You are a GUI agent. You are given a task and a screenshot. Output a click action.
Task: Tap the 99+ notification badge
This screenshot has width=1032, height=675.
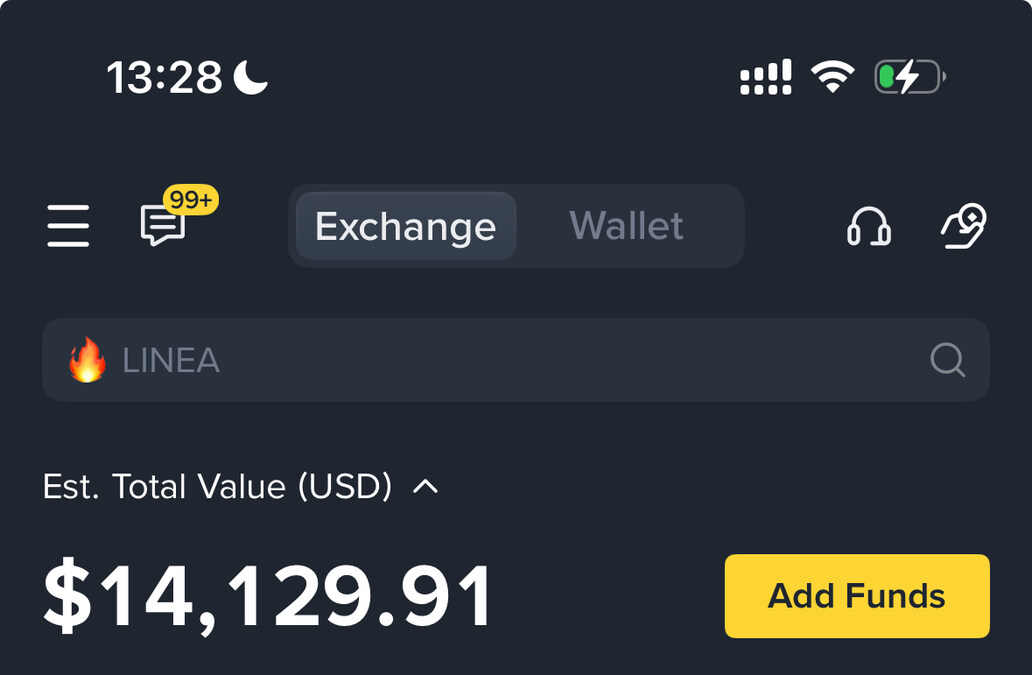click(x=191, y=199)
